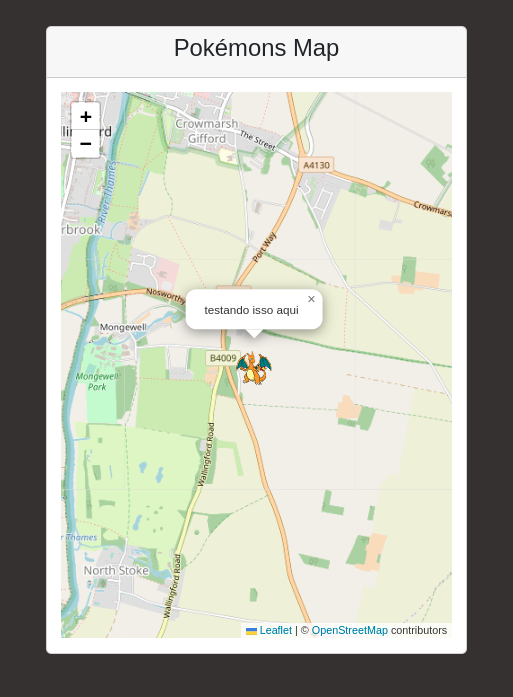
Task: Open the Leaflet link
Action: pos(276,630)
